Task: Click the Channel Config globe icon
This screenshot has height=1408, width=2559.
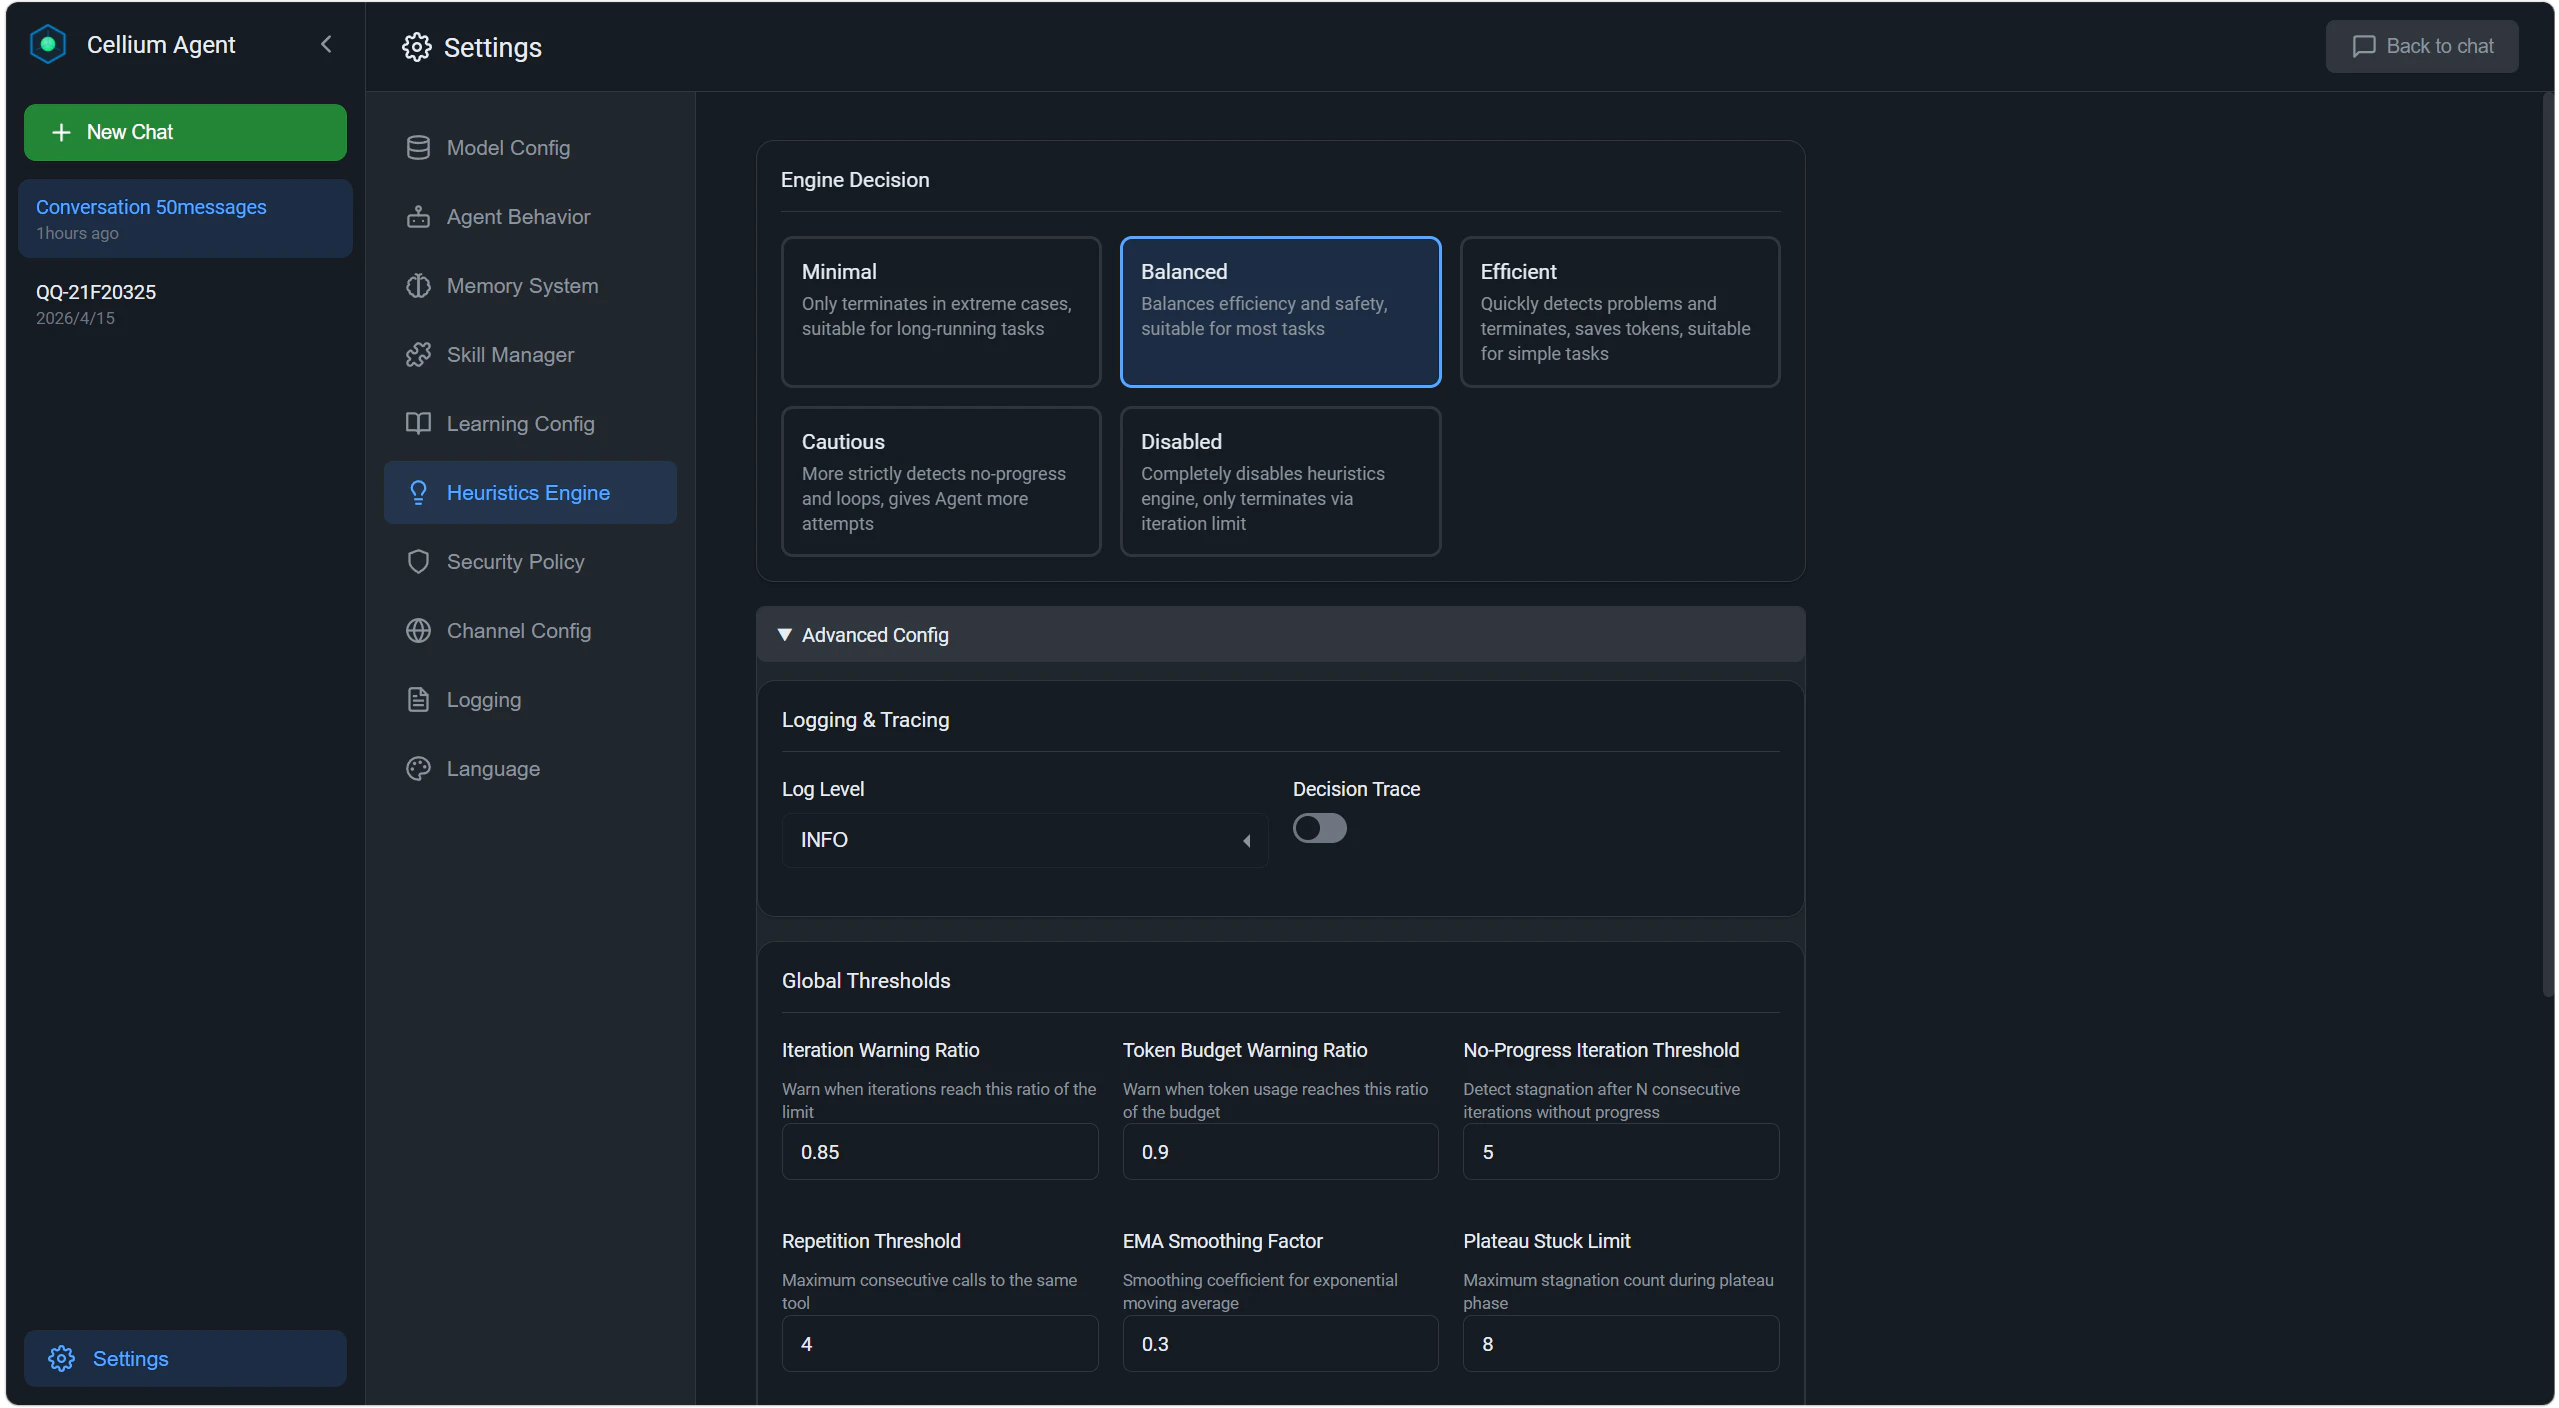Action: pyautogui.click(x=418, y=631)
